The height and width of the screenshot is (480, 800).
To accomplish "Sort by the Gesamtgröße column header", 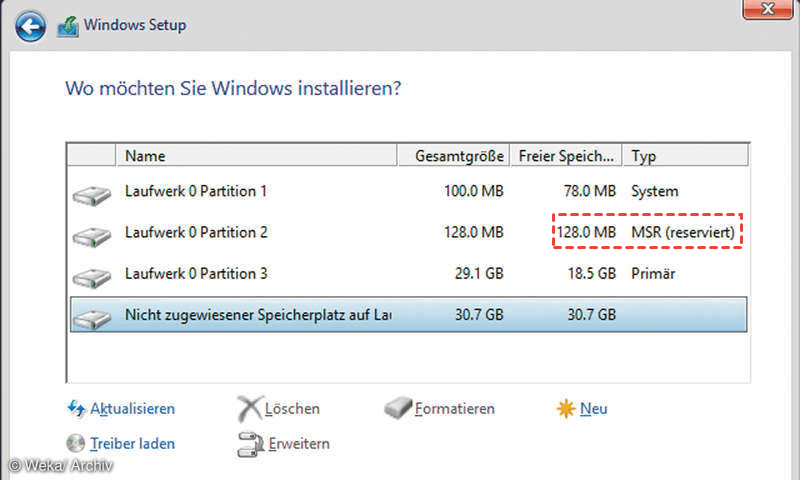I will pos(460,156).
